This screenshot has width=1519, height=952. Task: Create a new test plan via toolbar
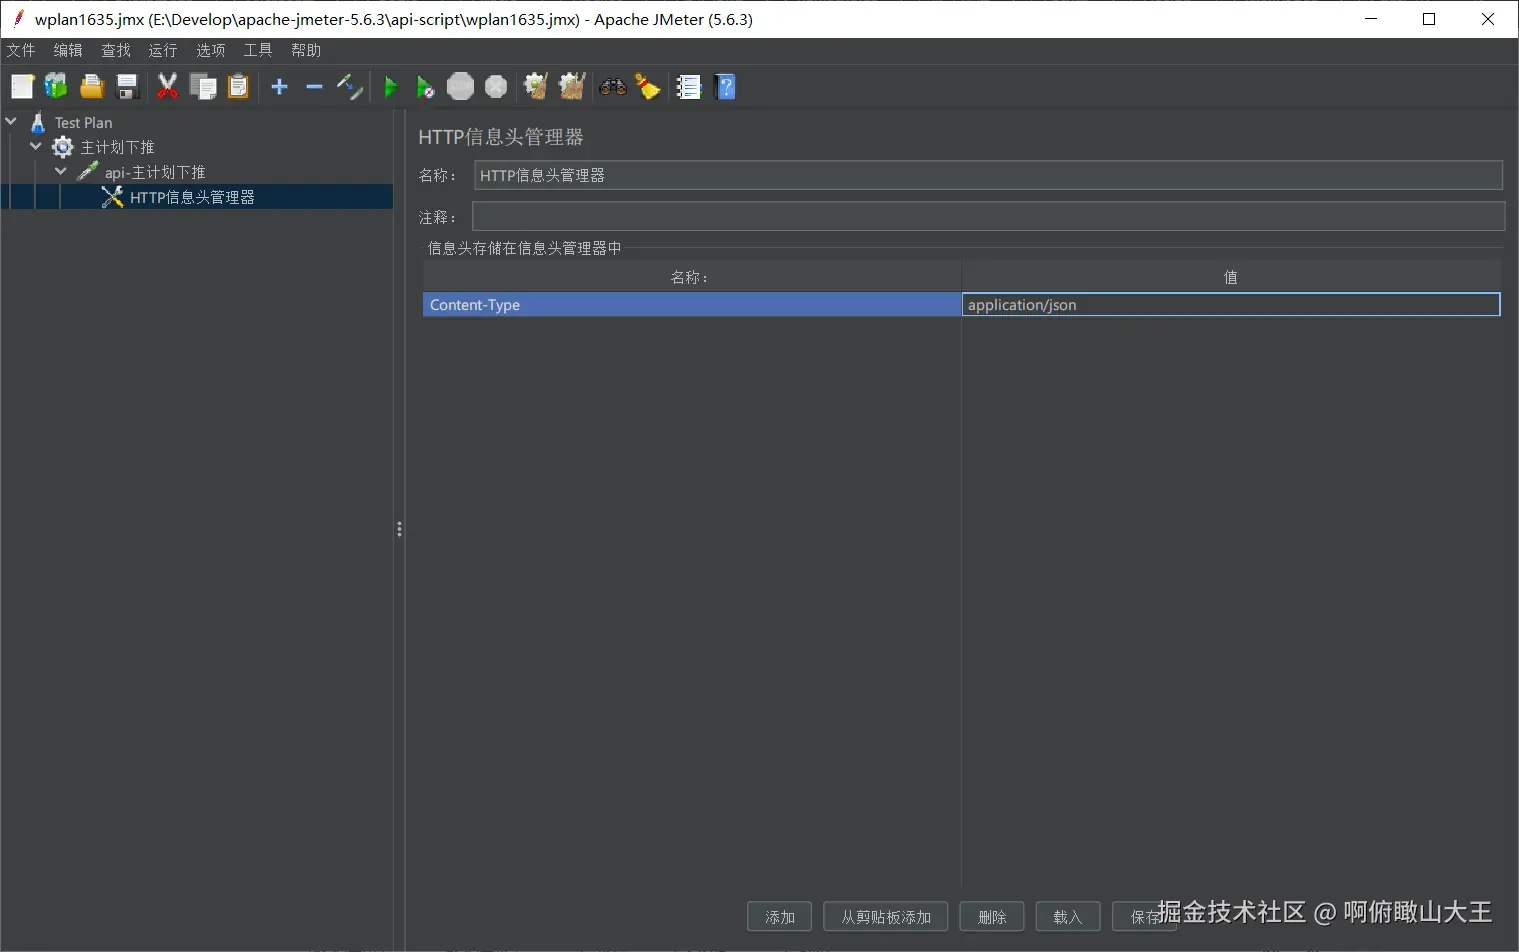click(x=22, y=87)
